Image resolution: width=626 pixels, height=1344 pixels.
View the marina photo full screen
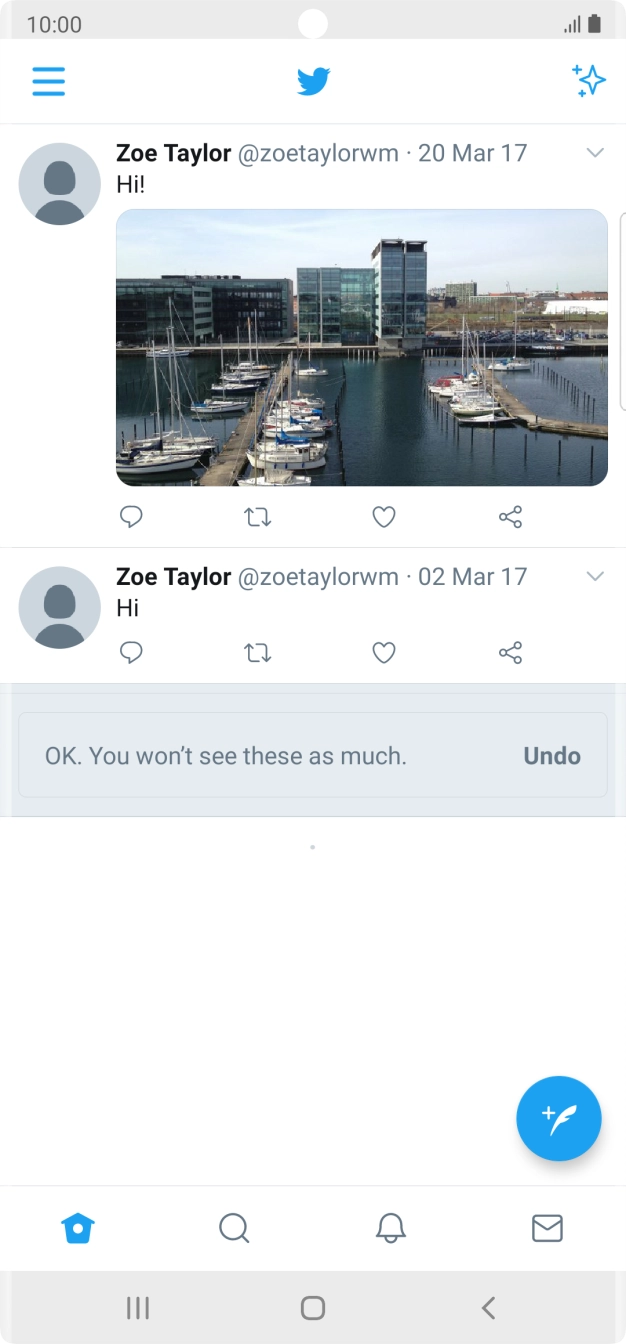pos(362,346)
